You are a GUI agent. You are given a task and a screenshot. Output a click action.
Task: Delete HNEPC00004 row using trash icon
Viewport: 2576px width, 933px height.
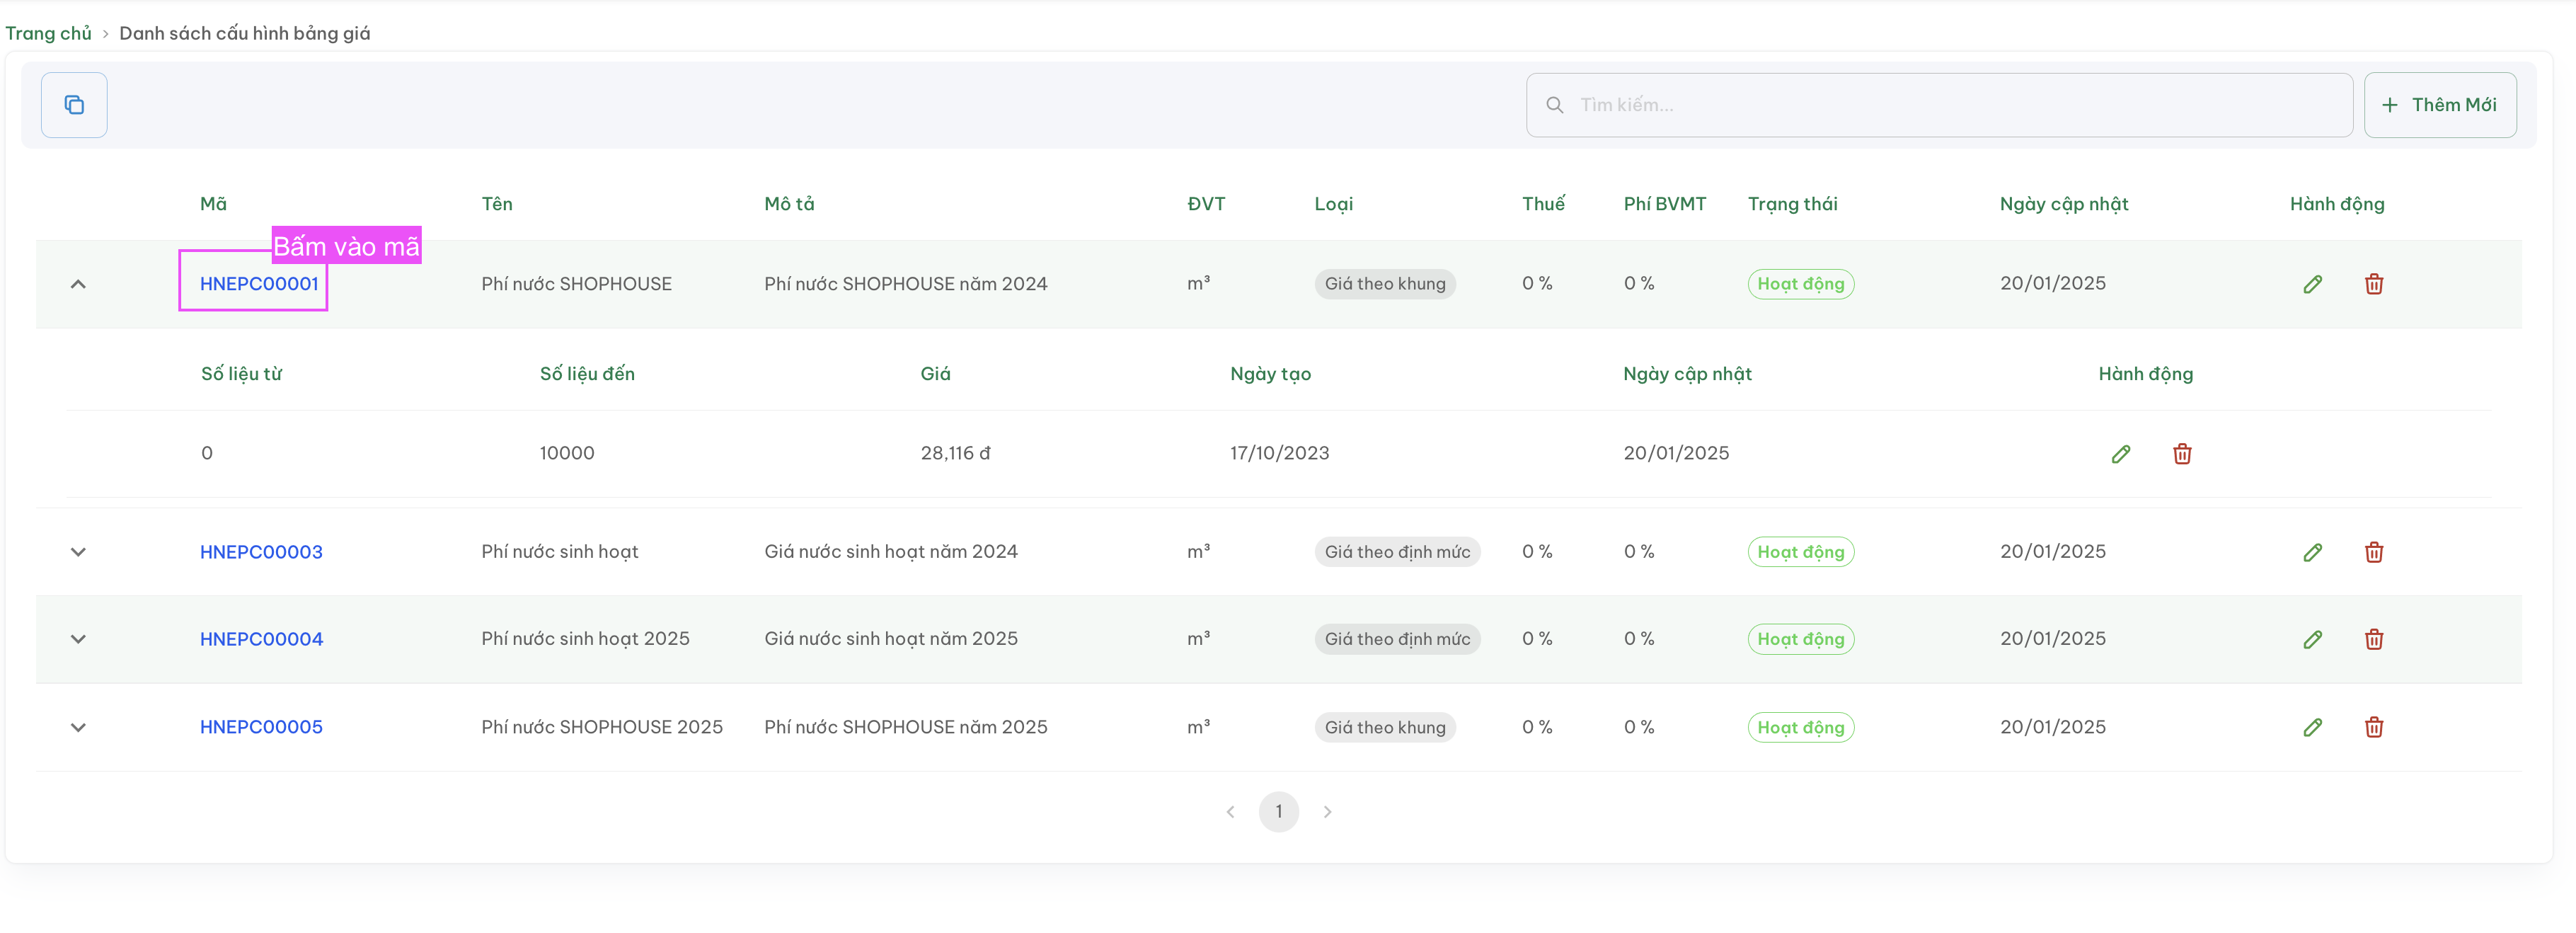2373,639
